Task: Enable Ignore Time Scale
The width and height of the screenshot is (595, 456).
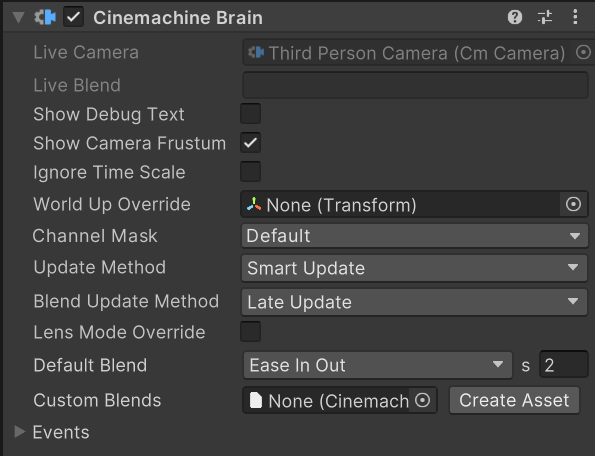Action: pos(250,171)
